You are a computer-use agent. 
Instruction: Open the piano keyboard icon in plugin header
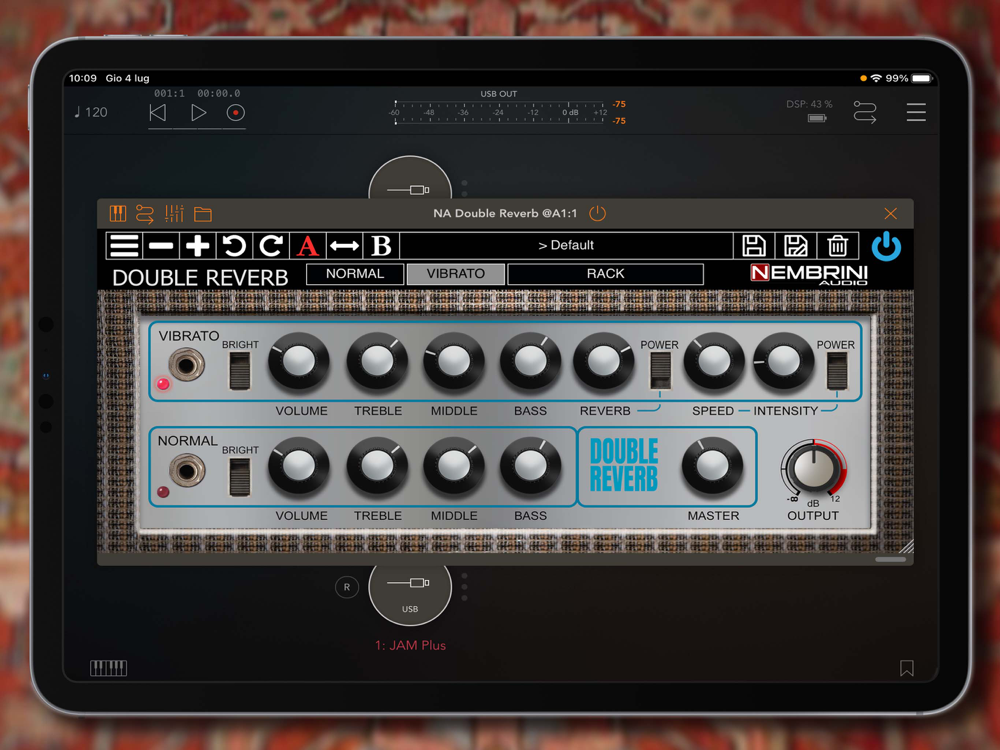(118, 214)
